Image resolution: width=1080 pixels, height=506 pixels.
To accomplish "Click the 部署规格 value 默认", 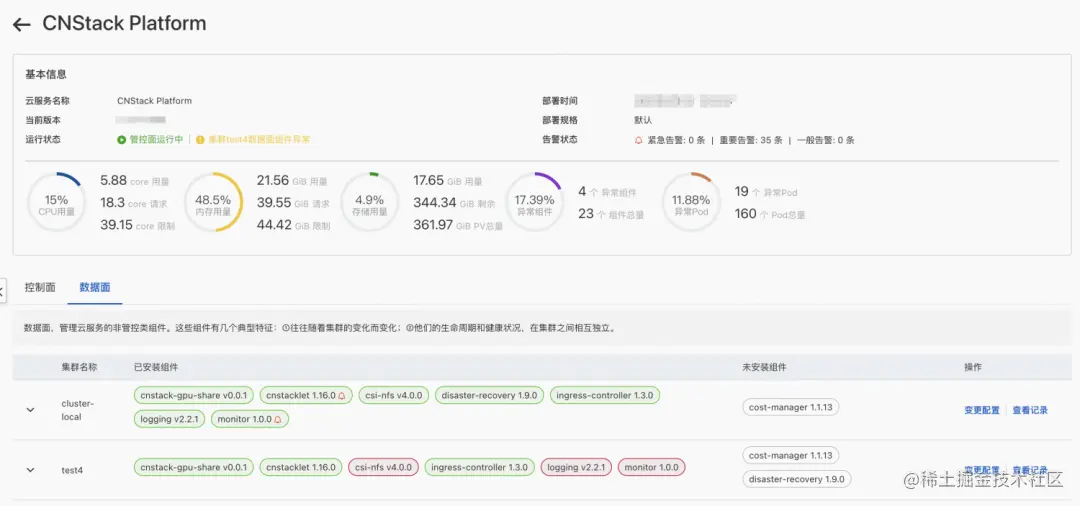I will pyautogui.click(x=643, y=120).
